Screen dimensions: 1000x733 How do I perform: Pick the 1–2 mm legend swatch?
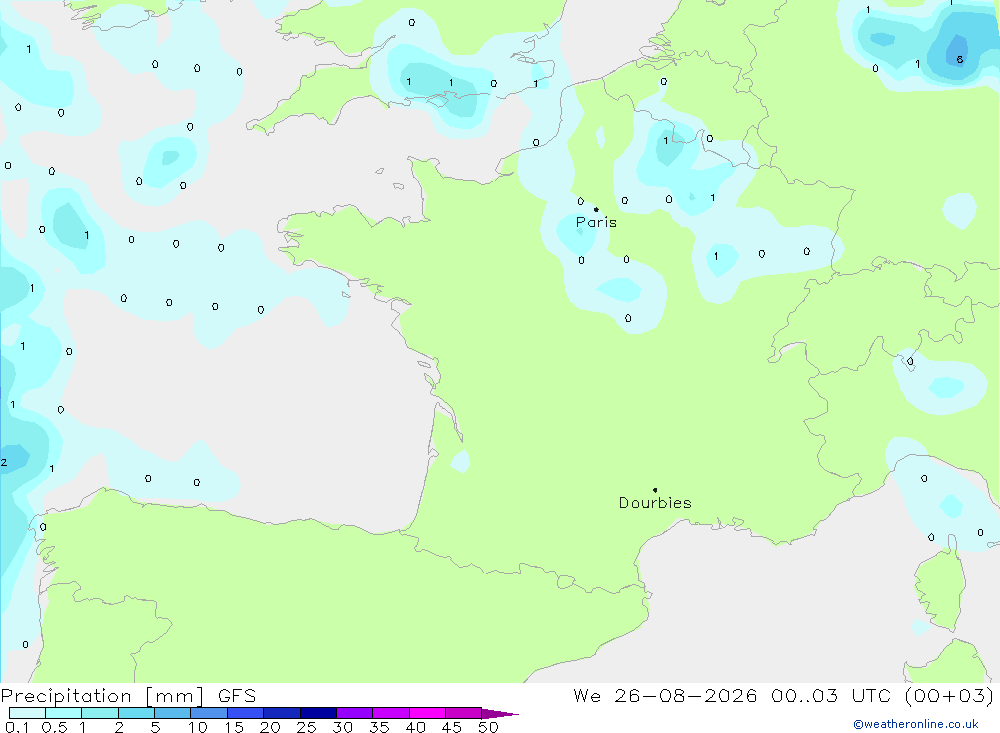pyautogui.click(x=99, y=713)
